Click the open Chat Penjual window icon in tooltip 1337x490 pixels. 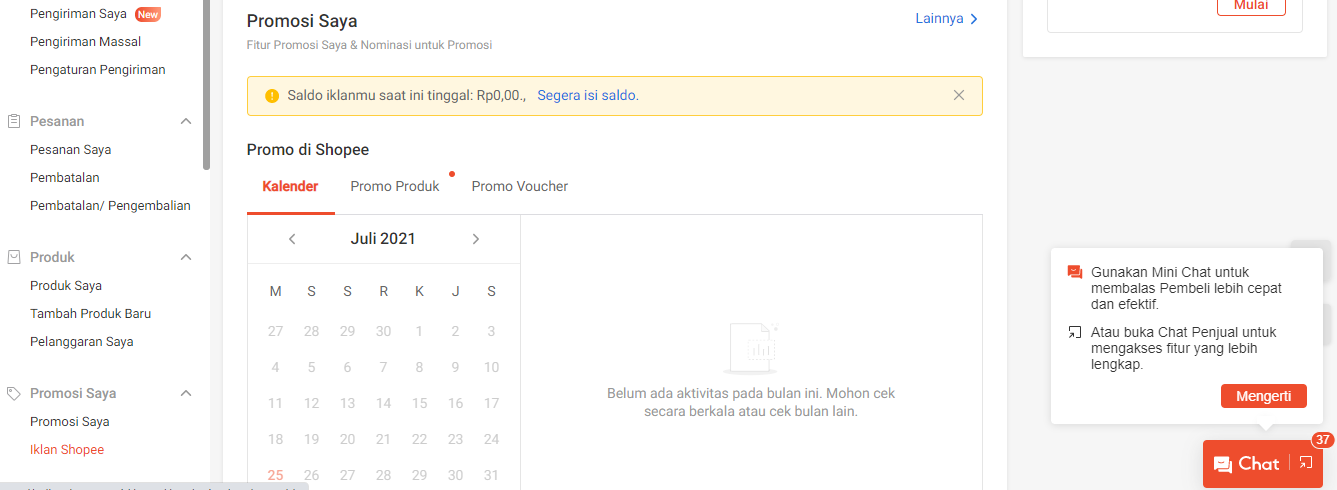click(x=1075, y=332)
